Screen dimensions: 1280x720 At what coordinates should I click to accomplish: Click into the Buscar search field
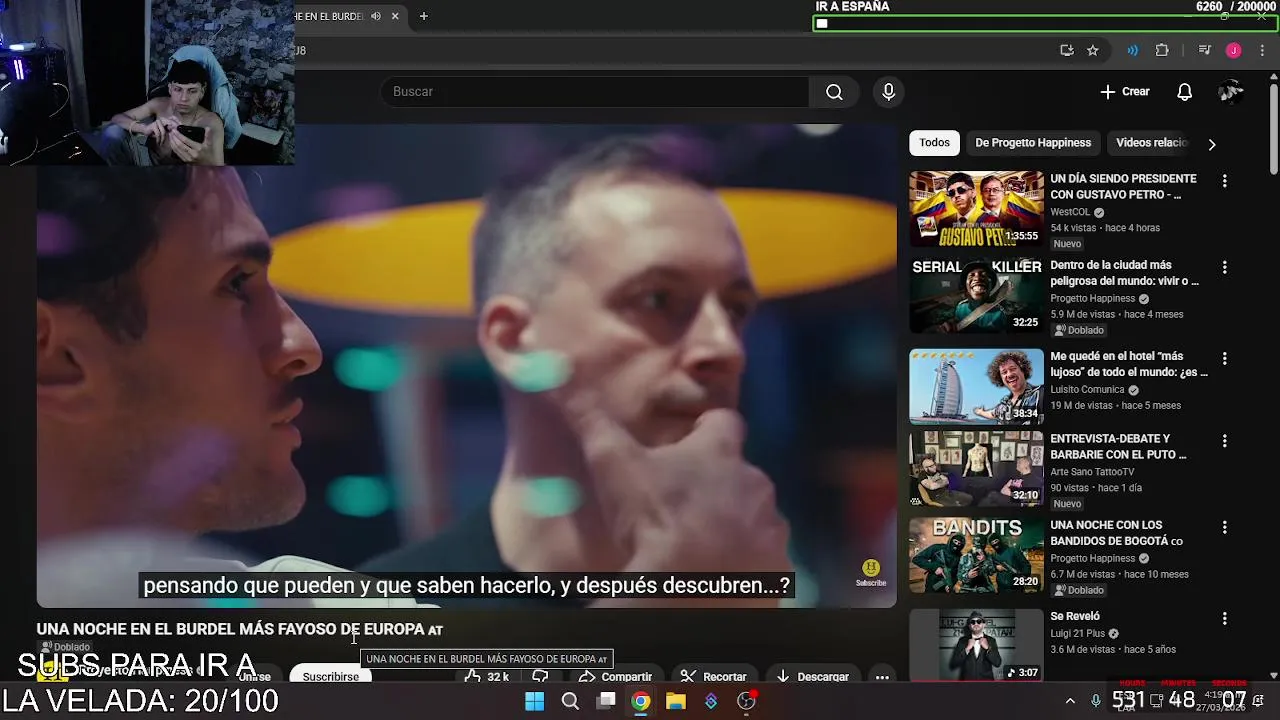(595, 92)
